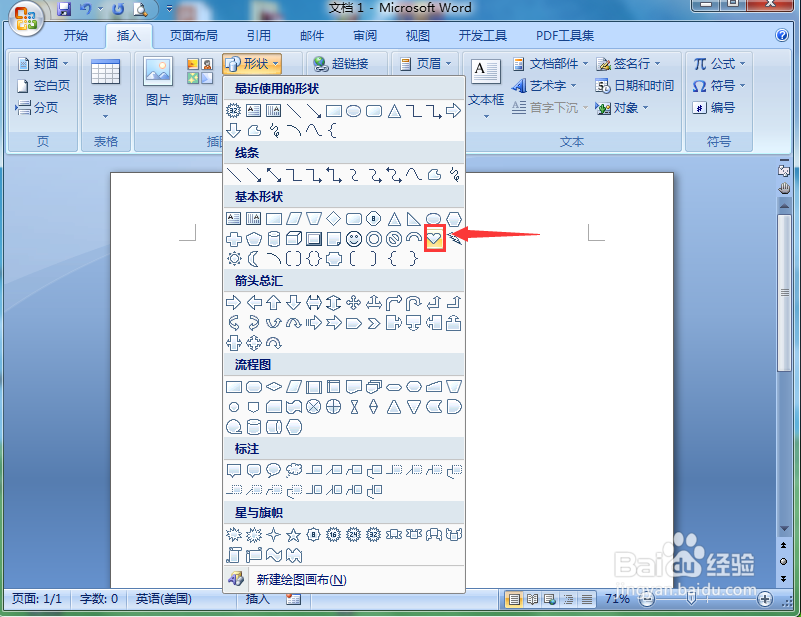Switch to Print Layout view in status bar
The image size is (801, 617).
click(514, 599)
